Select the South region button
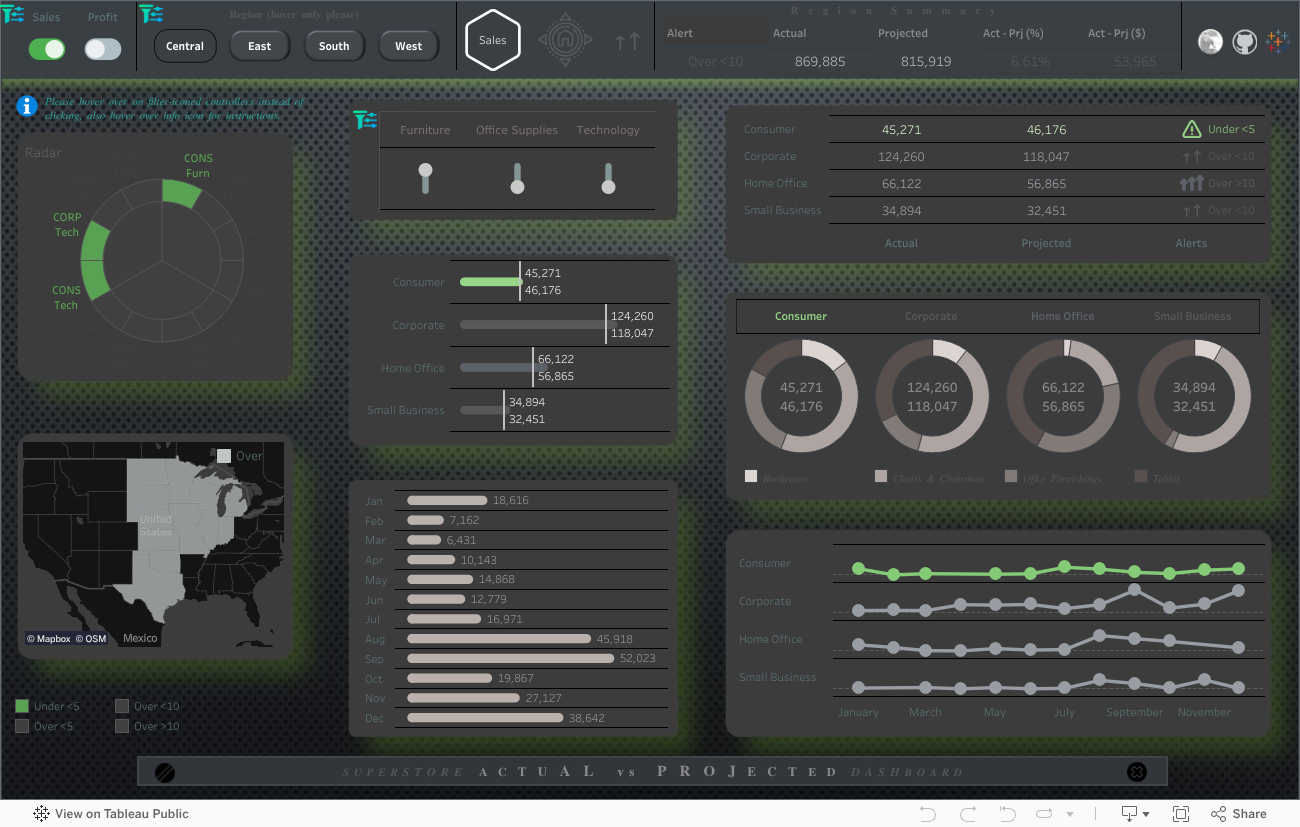Screen dimensions: 1300x827 [334, 46]
